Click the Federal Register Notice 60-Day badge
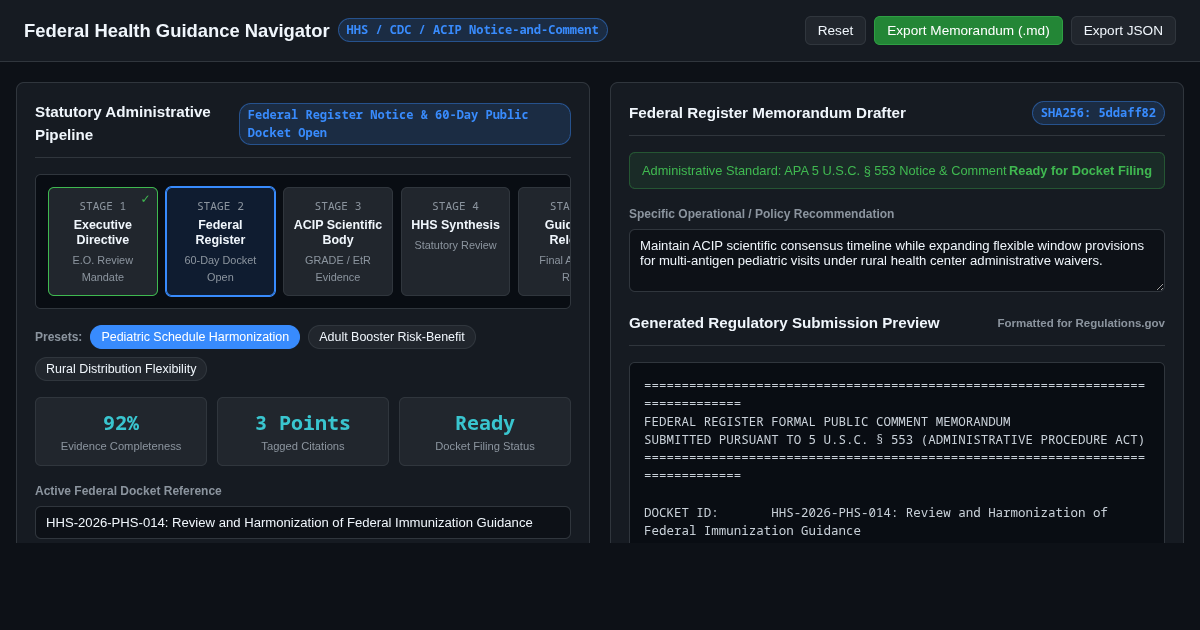Screen dimensions: 1200x630 coord(405,124)
